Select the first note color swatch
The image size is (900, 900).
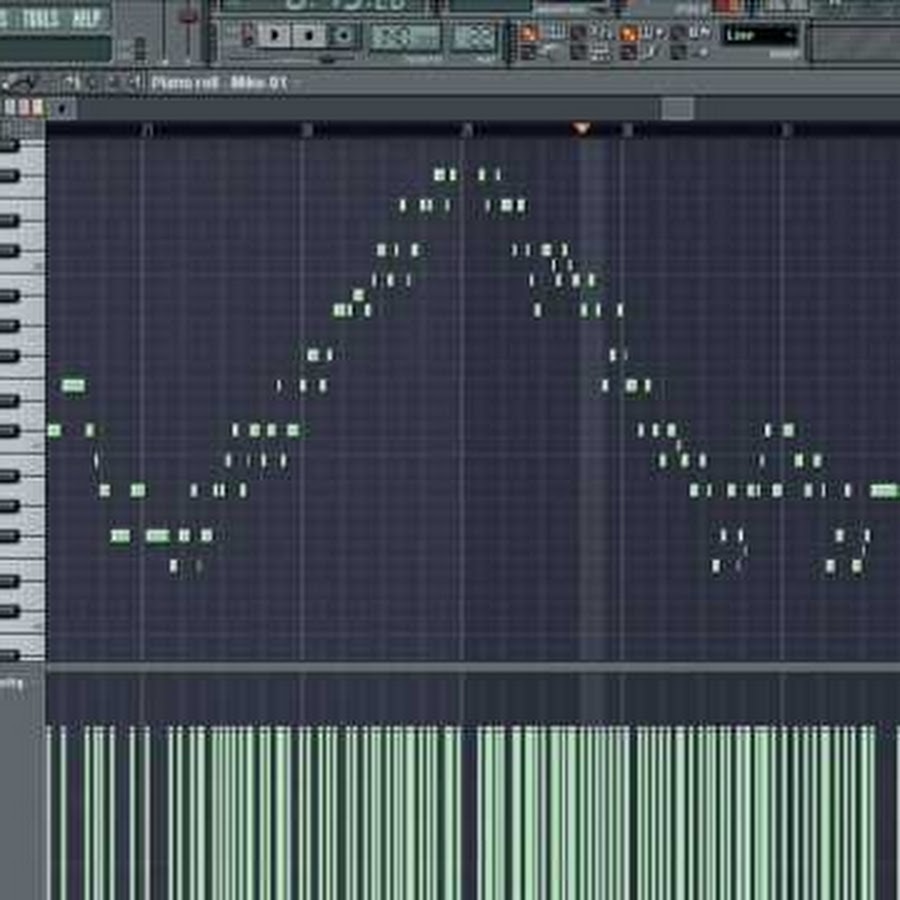pyautogui.click(x=11, y=108)
